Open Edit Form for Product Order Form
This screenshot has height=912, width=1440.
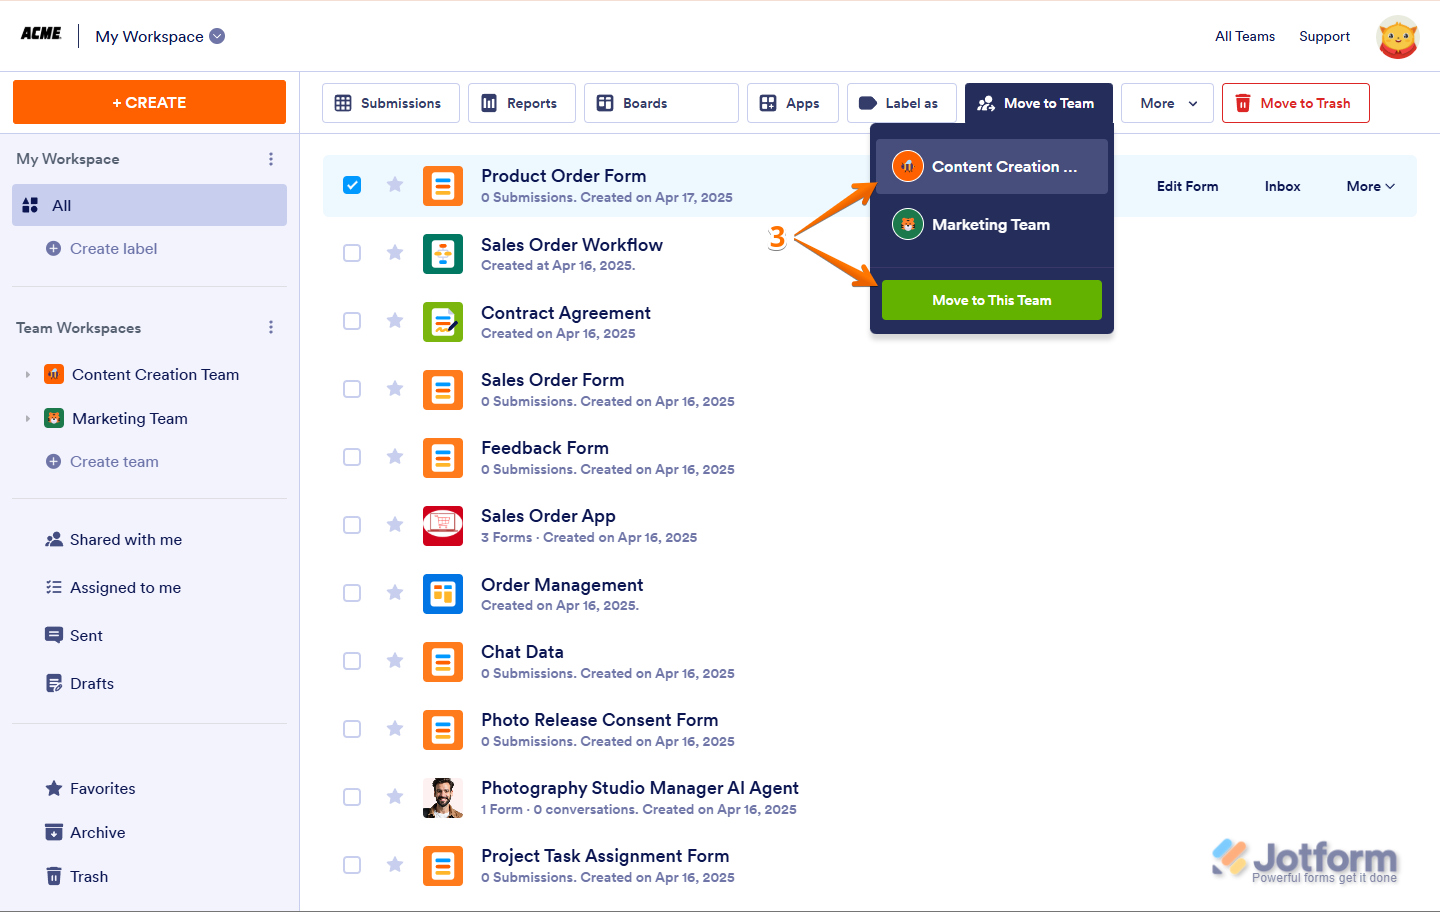coord(1187,186)
